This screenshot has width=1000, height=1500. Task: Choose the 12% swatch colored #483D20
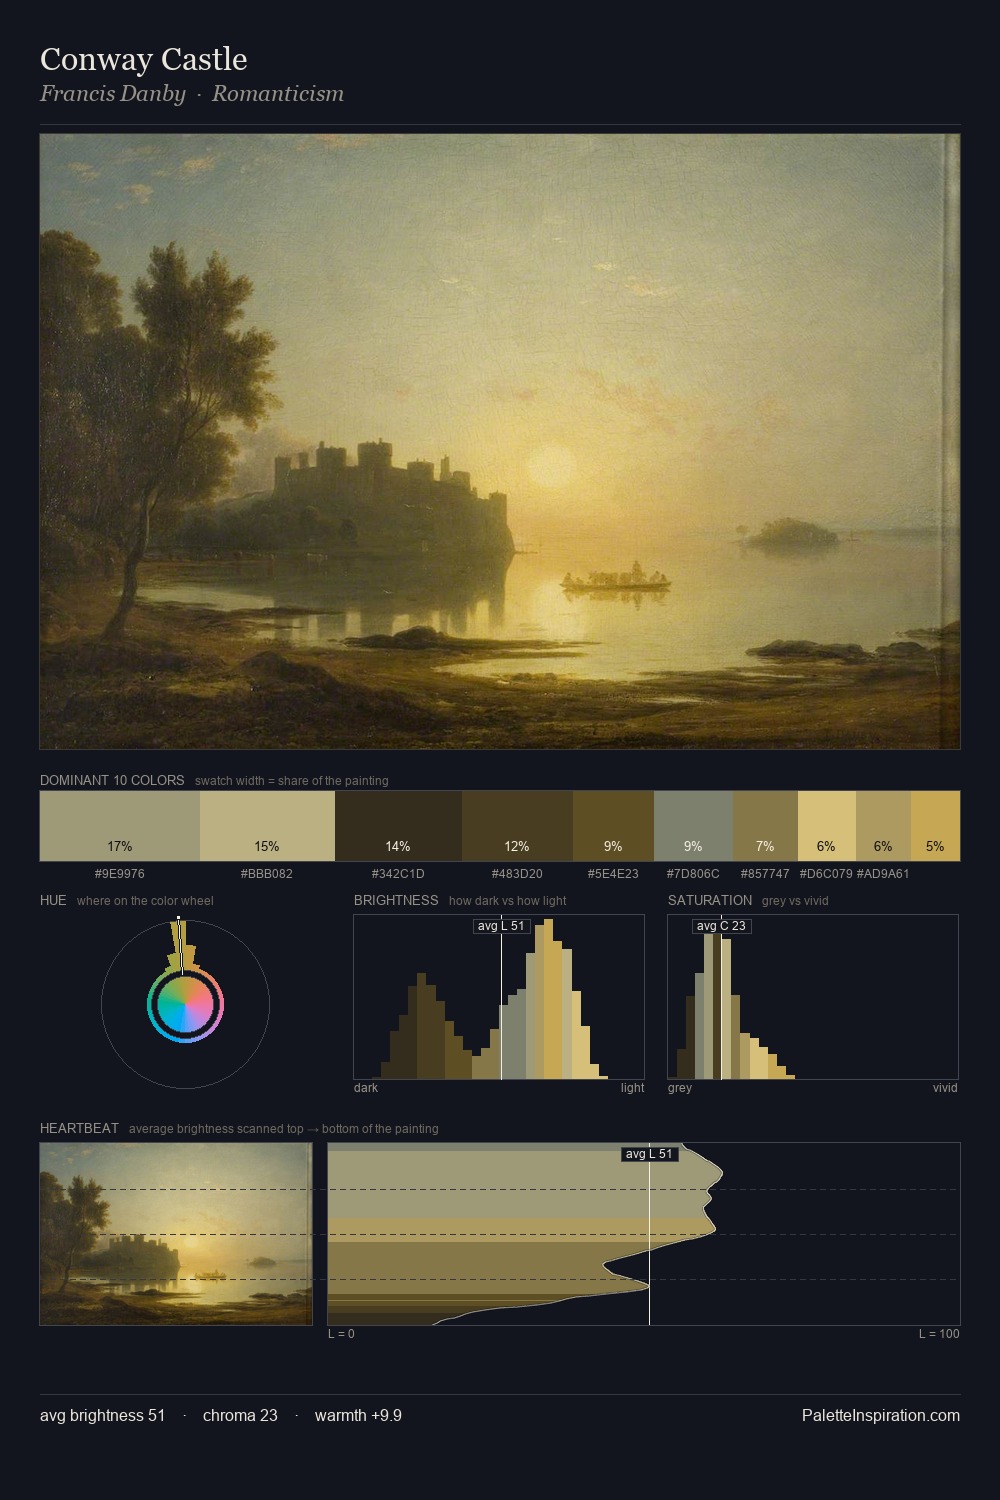[x=517, y=826]
